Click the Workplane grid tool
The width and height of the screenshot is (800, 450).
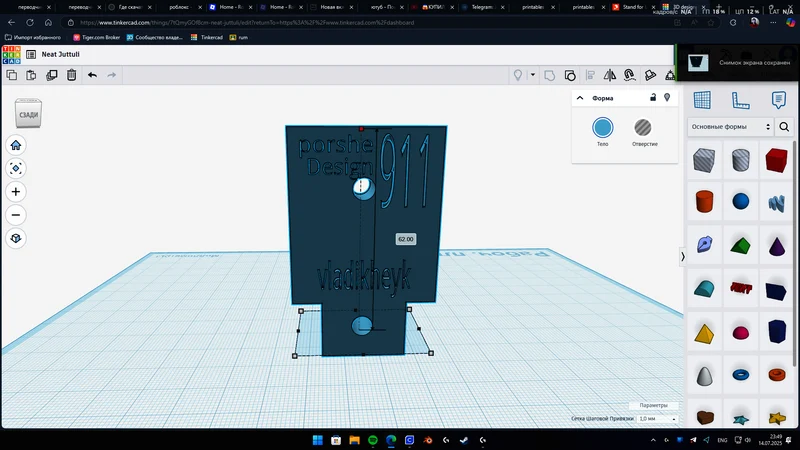coord(702,100)
